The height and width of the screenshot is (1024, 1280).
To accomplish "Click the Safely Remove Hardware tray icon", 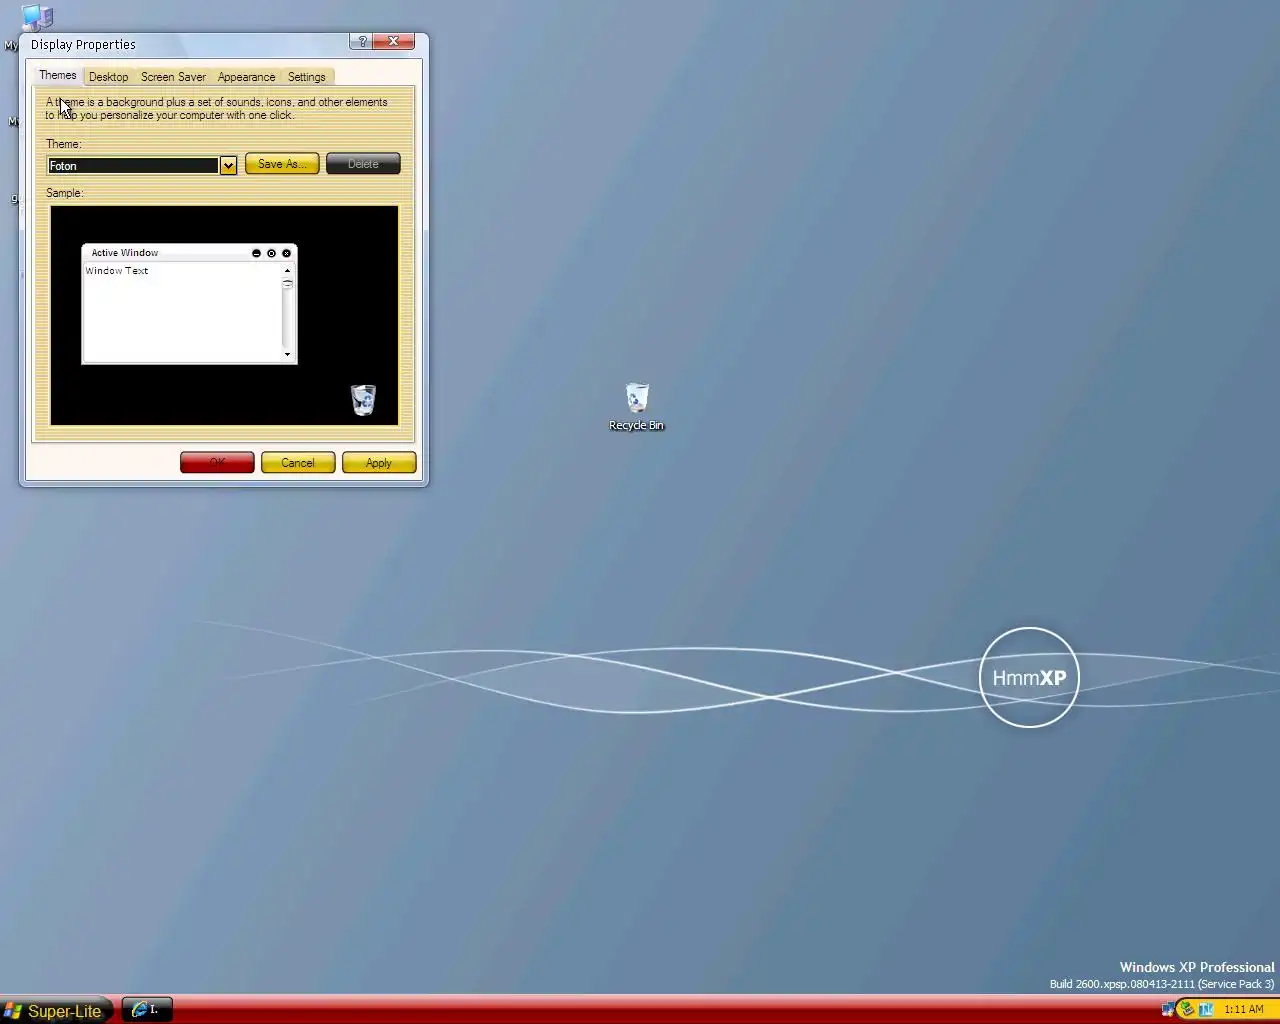I will [1186, 1009].
